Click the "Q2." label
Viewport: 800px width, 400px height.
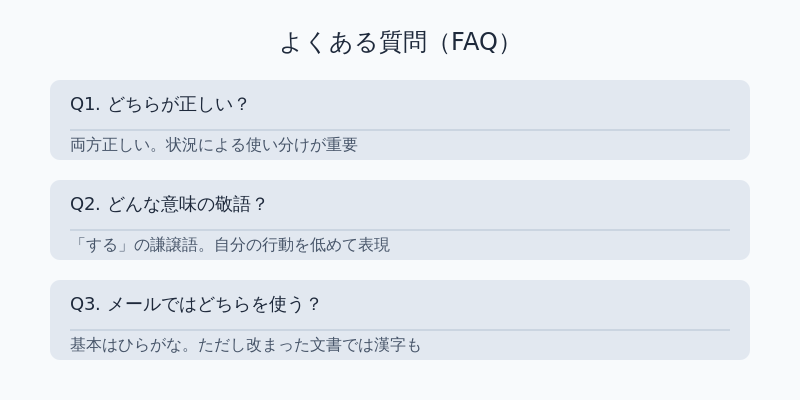pos(85,204)
